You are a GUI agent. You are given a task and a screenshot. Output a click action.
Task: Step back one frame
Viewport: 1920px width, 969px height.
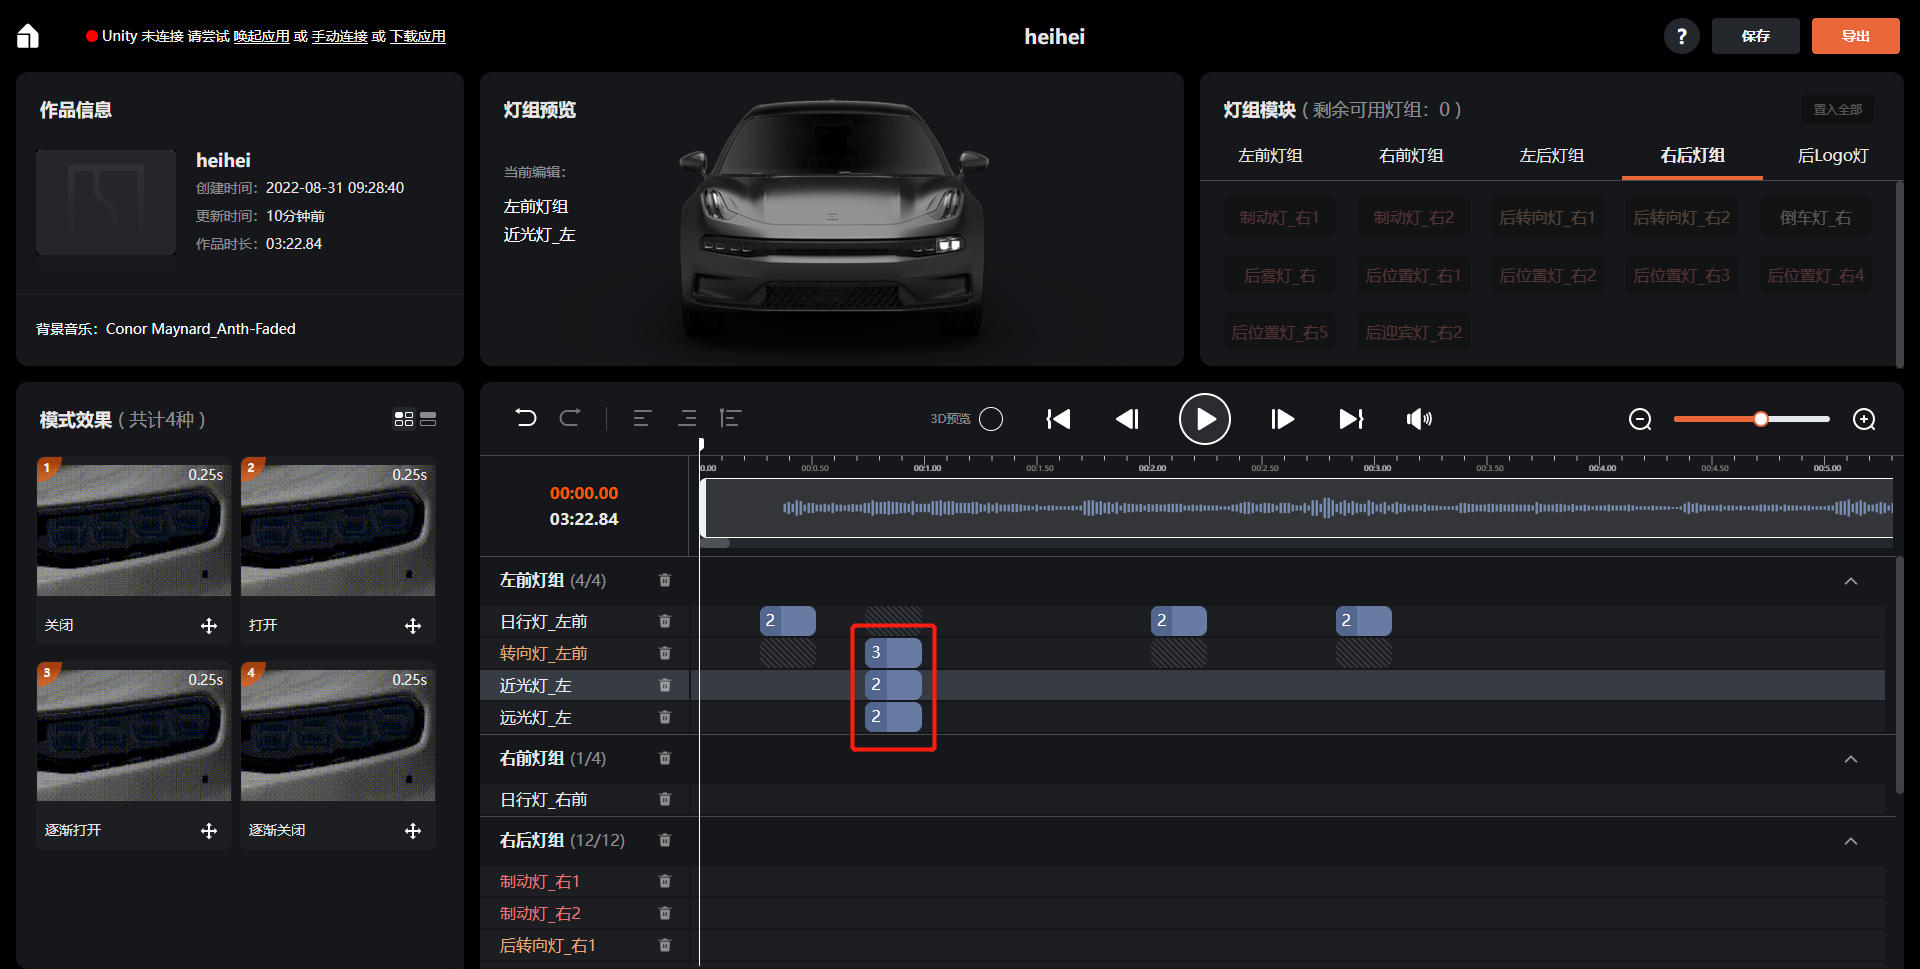pyautogui.click(x=1127, y=419)
